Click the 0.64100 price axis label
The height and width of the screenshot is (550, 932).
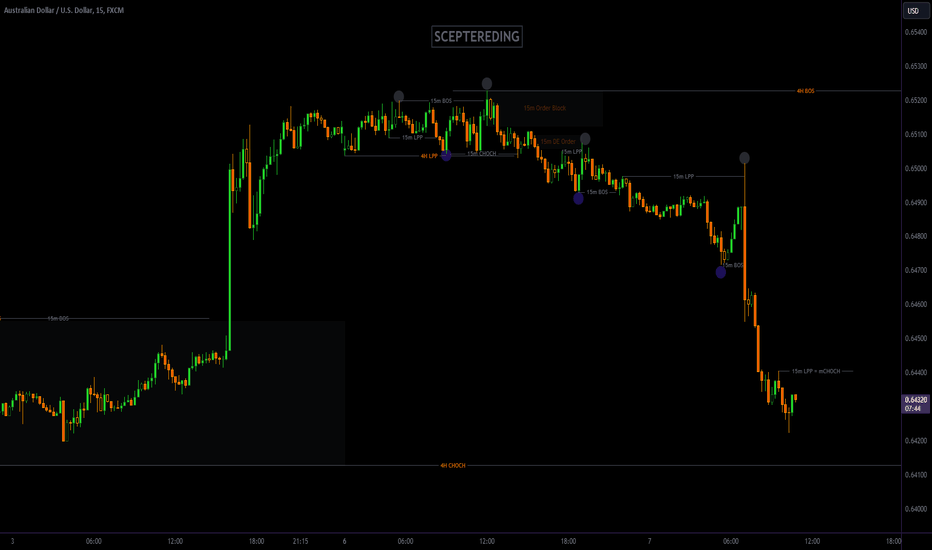tap(915, 474)
